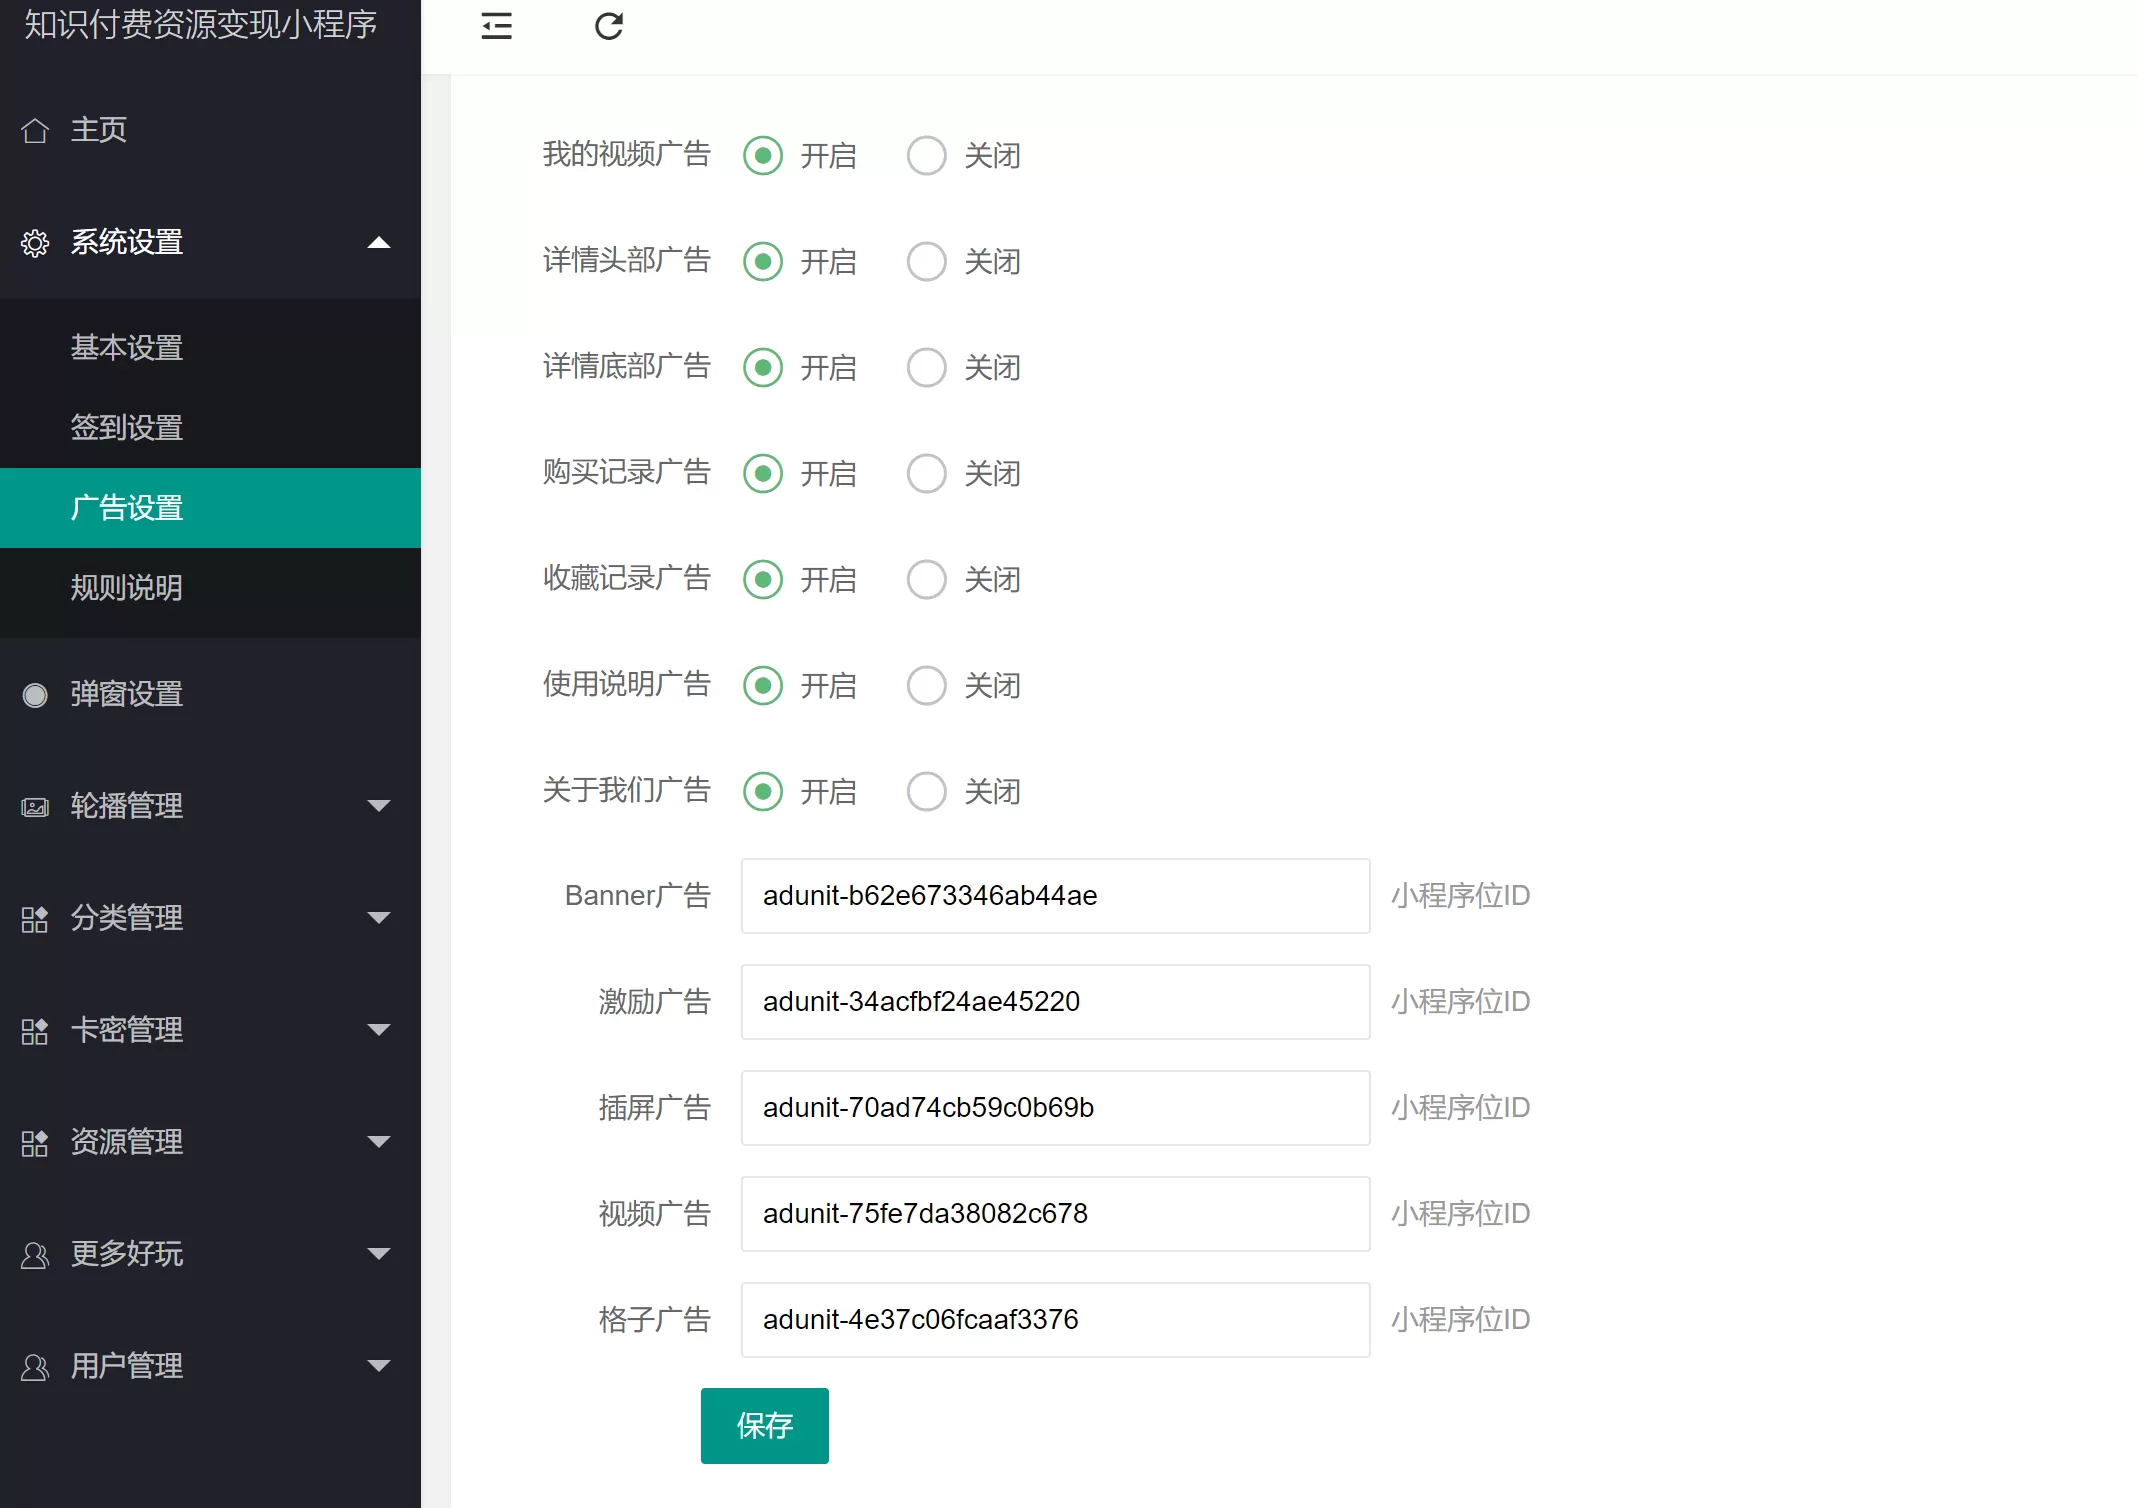The width and height of the screenshot is (2138, 1508).
Task: Expand the 资源管理 dropdown arrow
Action: [x=379, y=1142]
